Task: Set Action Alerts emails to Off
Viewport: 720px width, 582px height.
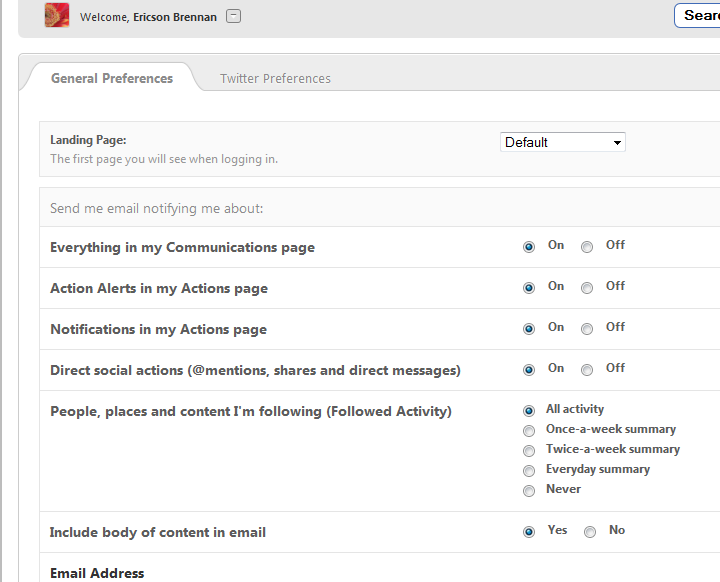Action: point(587,288)
